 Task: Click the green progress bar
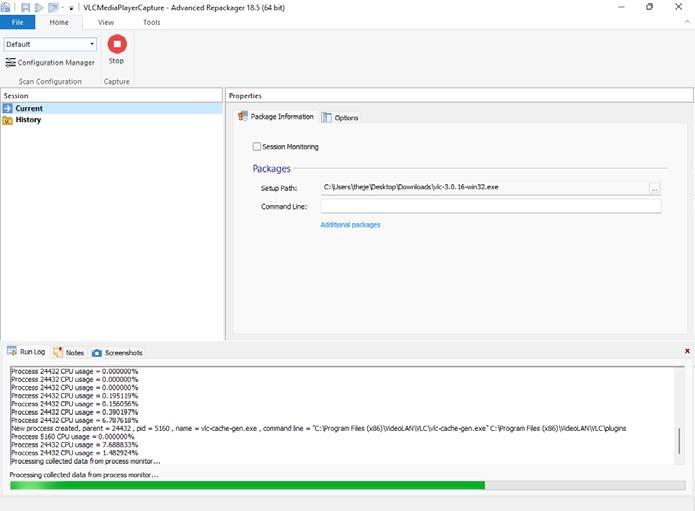(x=247, y=485)
